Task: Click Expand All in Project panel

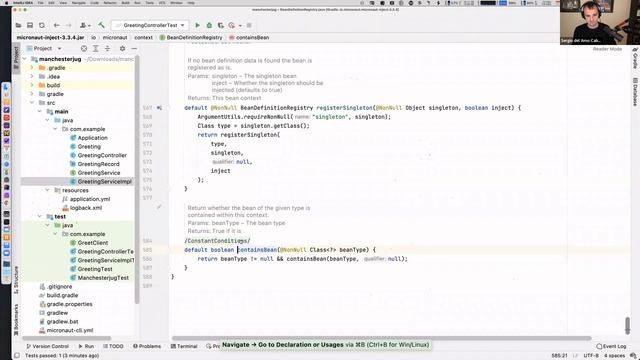Action: pos(96,49)
